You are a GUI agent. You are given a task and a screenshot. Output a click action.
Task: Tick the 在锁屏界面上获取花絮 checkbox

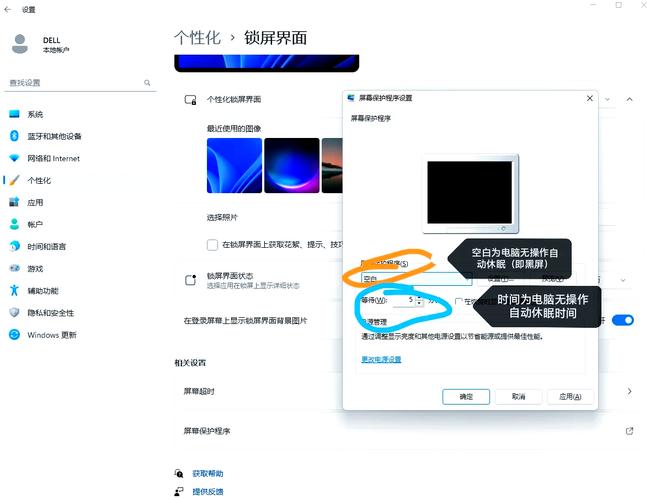(x=212, y=245)
